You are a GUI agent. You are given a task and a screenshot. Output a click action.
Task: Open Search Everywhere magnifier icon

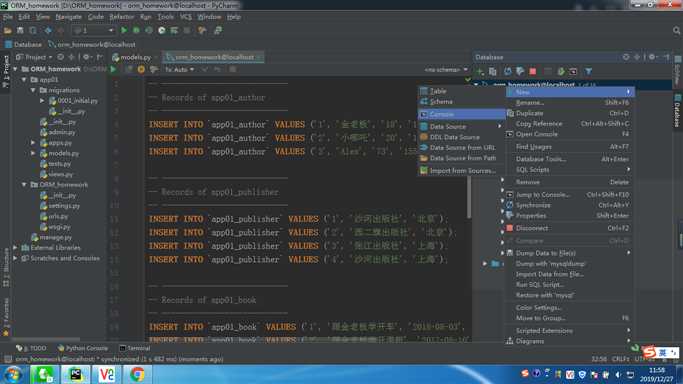[676, 30]
